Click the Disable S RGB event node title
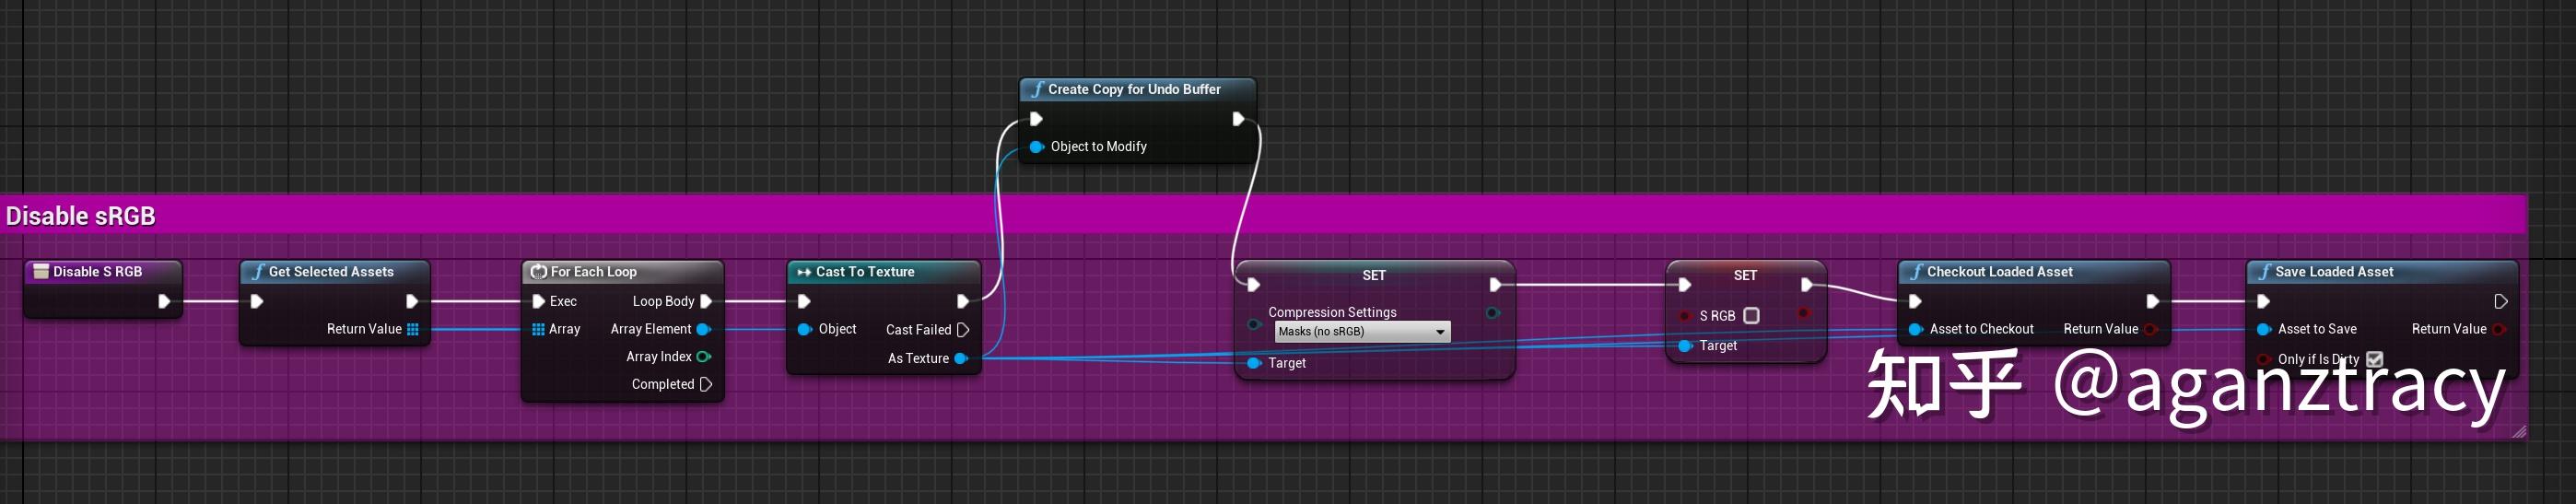The image size is (2576, 504). coord(97,272)
